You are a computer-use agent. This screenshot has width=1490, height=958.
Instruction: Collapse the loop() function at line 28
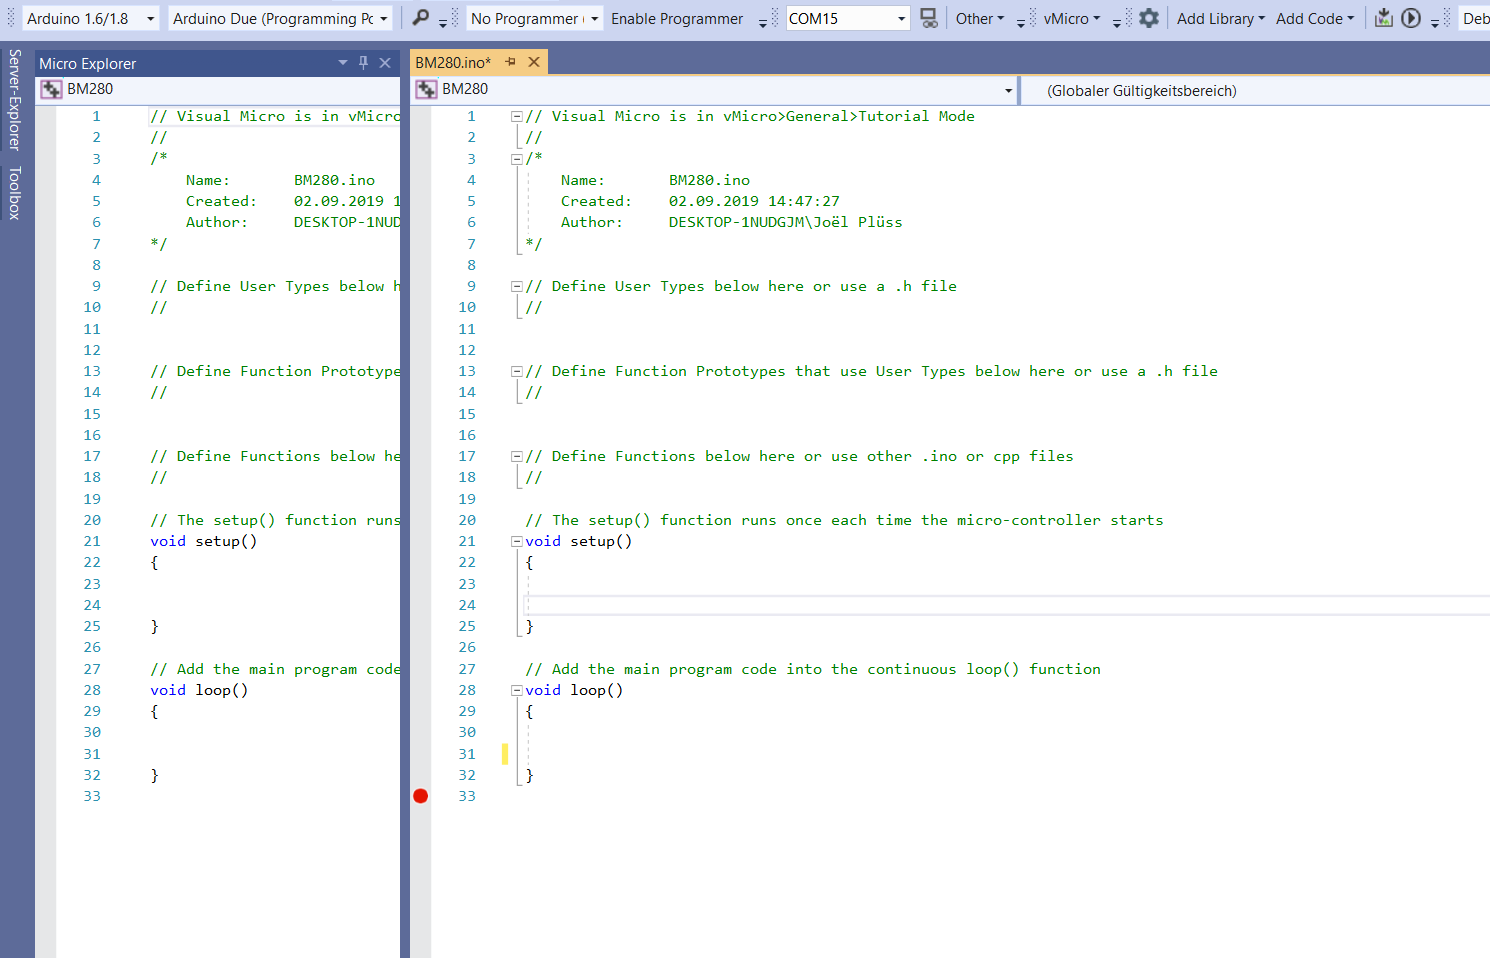tap(517, 690)
